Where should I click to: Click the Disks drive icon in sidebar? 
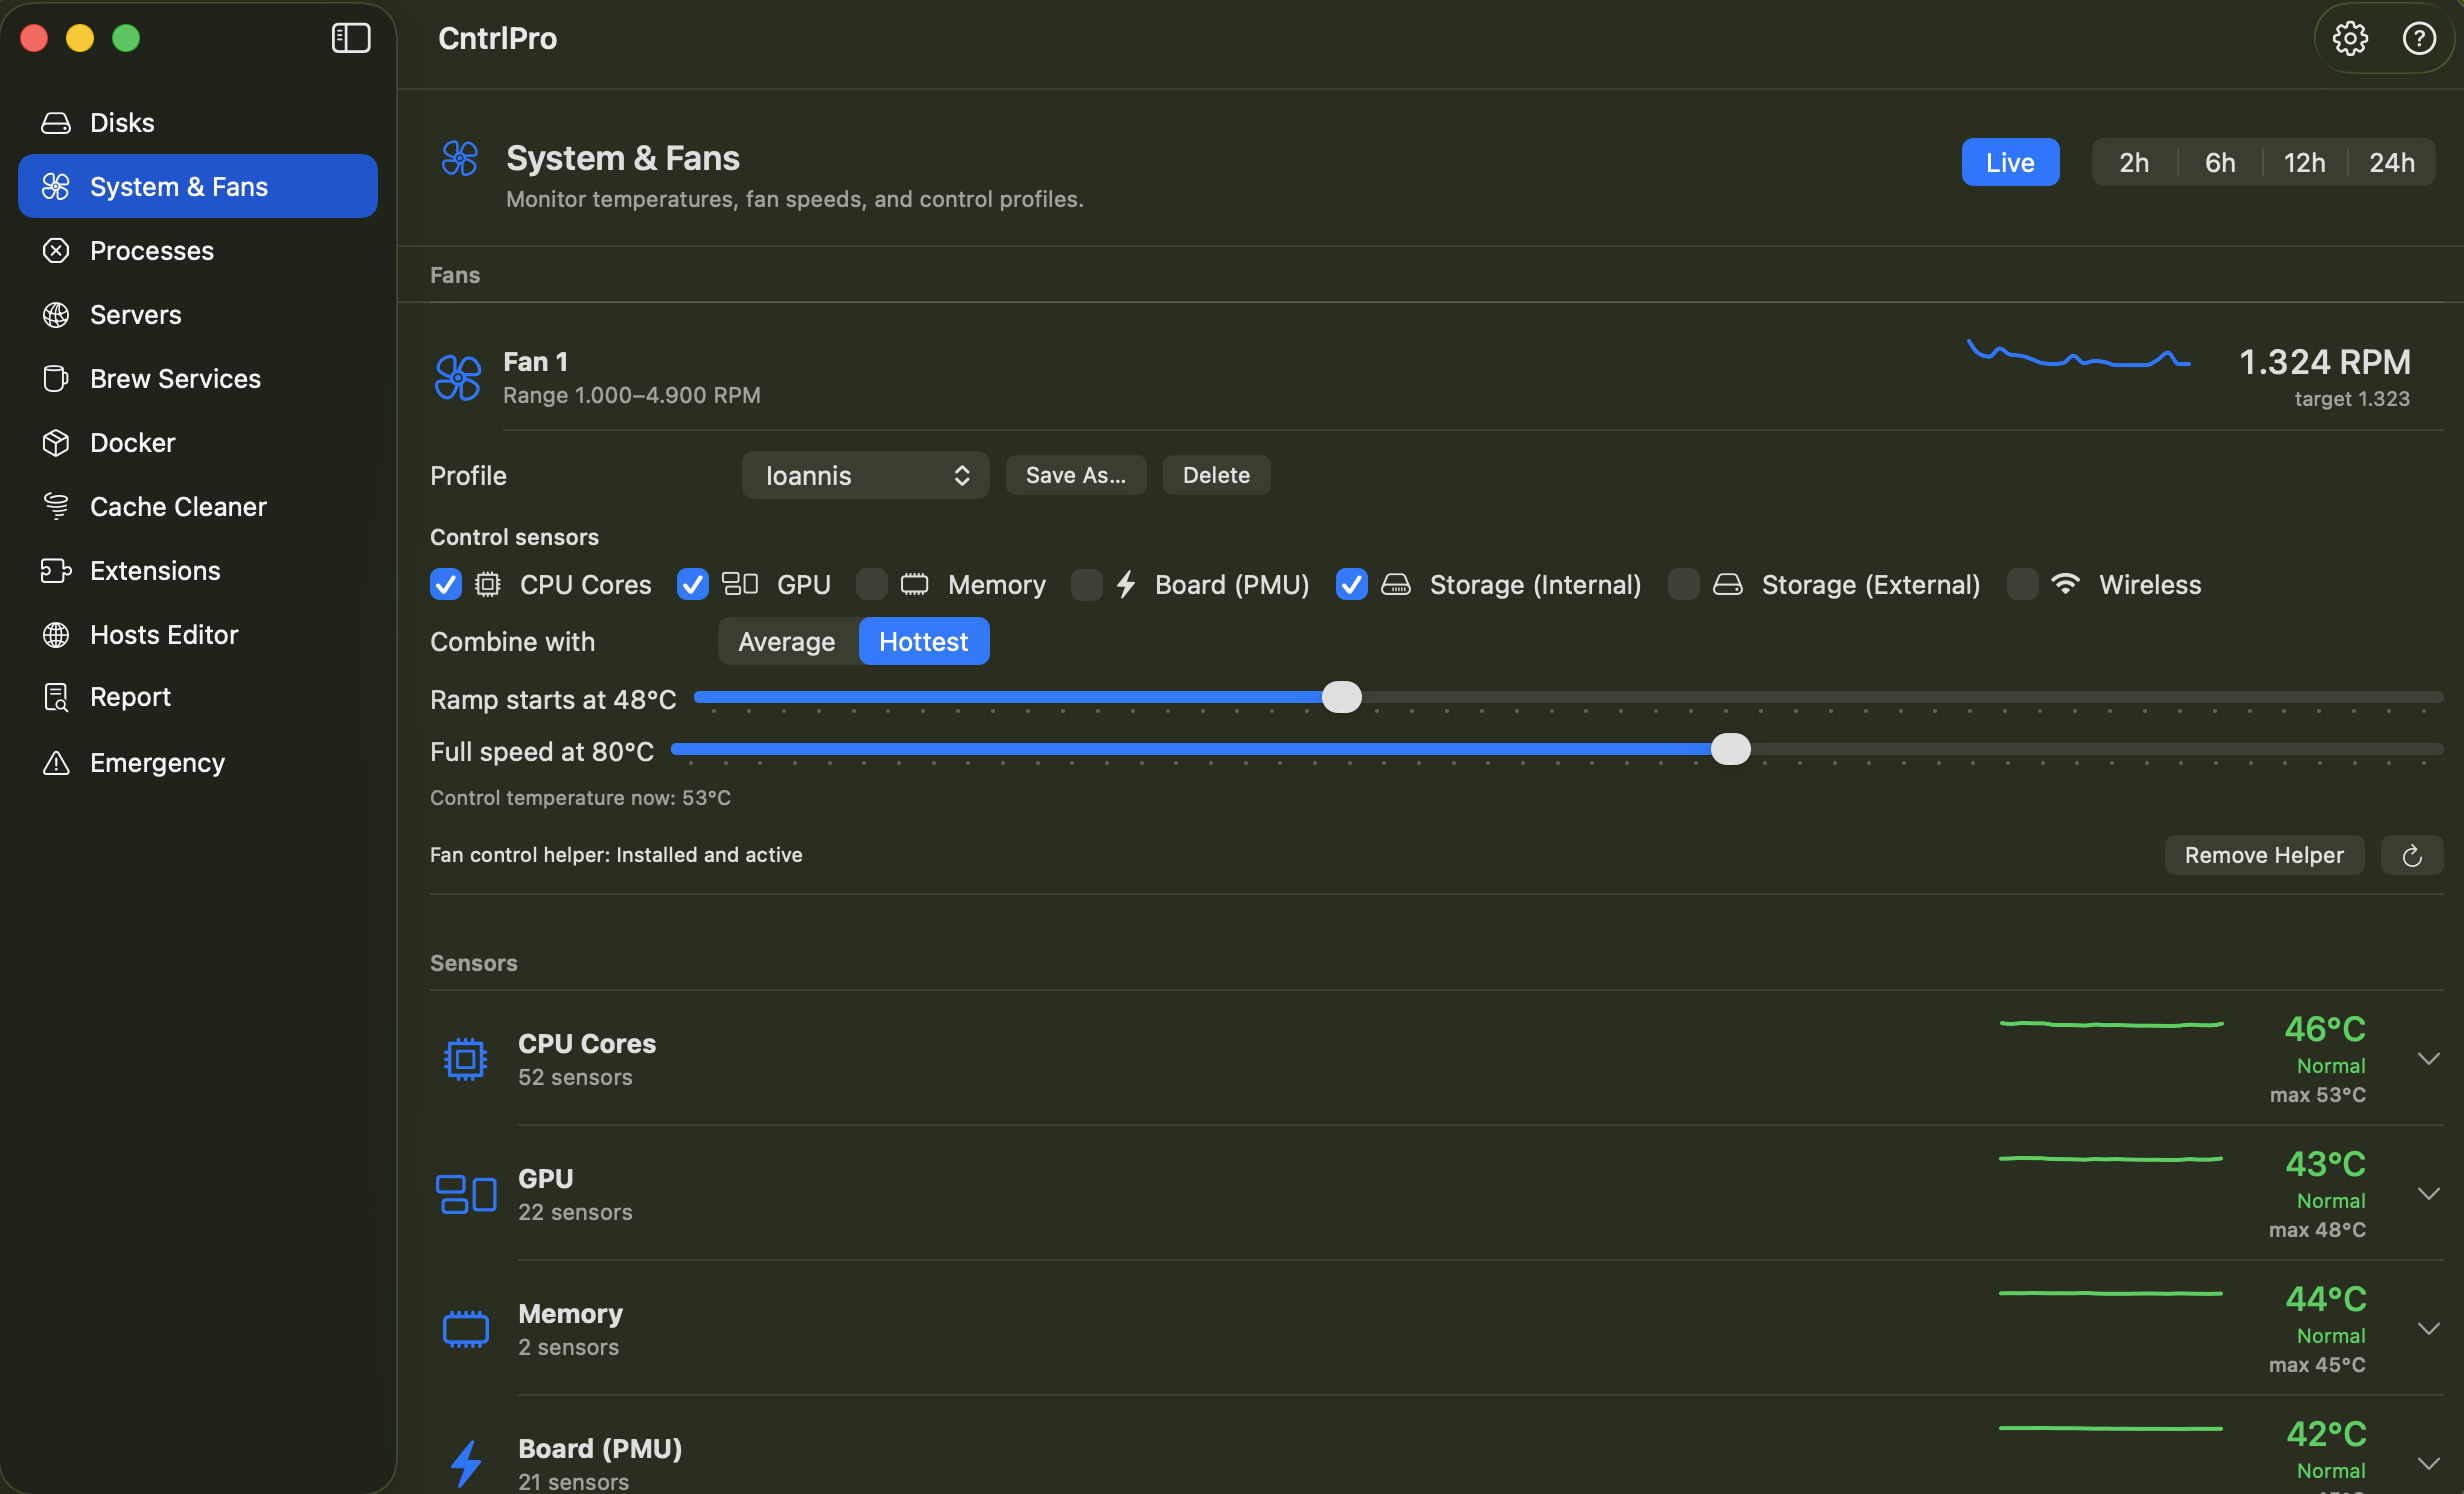click(56, 123)
